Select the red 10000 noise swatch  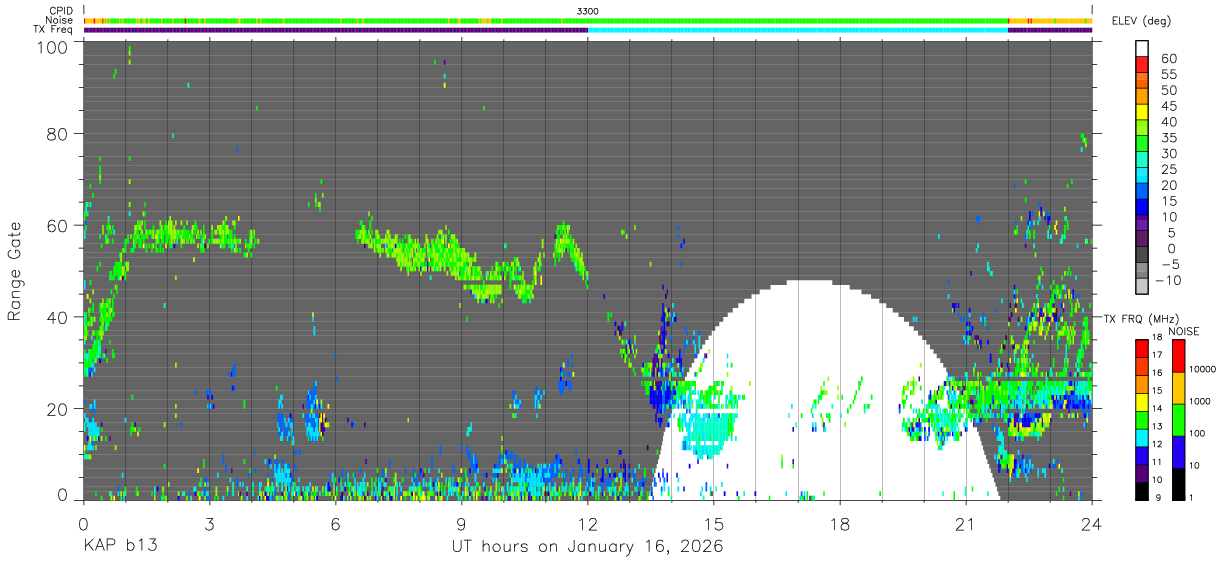pos(1178,355)
